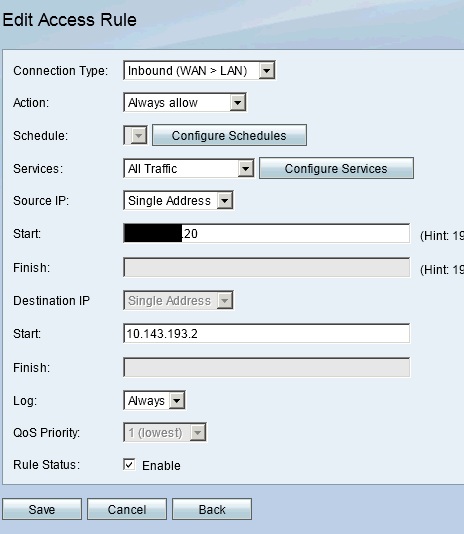Open the Log dropdown set to Always
The image size is (464, 534).
click(155, 400)
